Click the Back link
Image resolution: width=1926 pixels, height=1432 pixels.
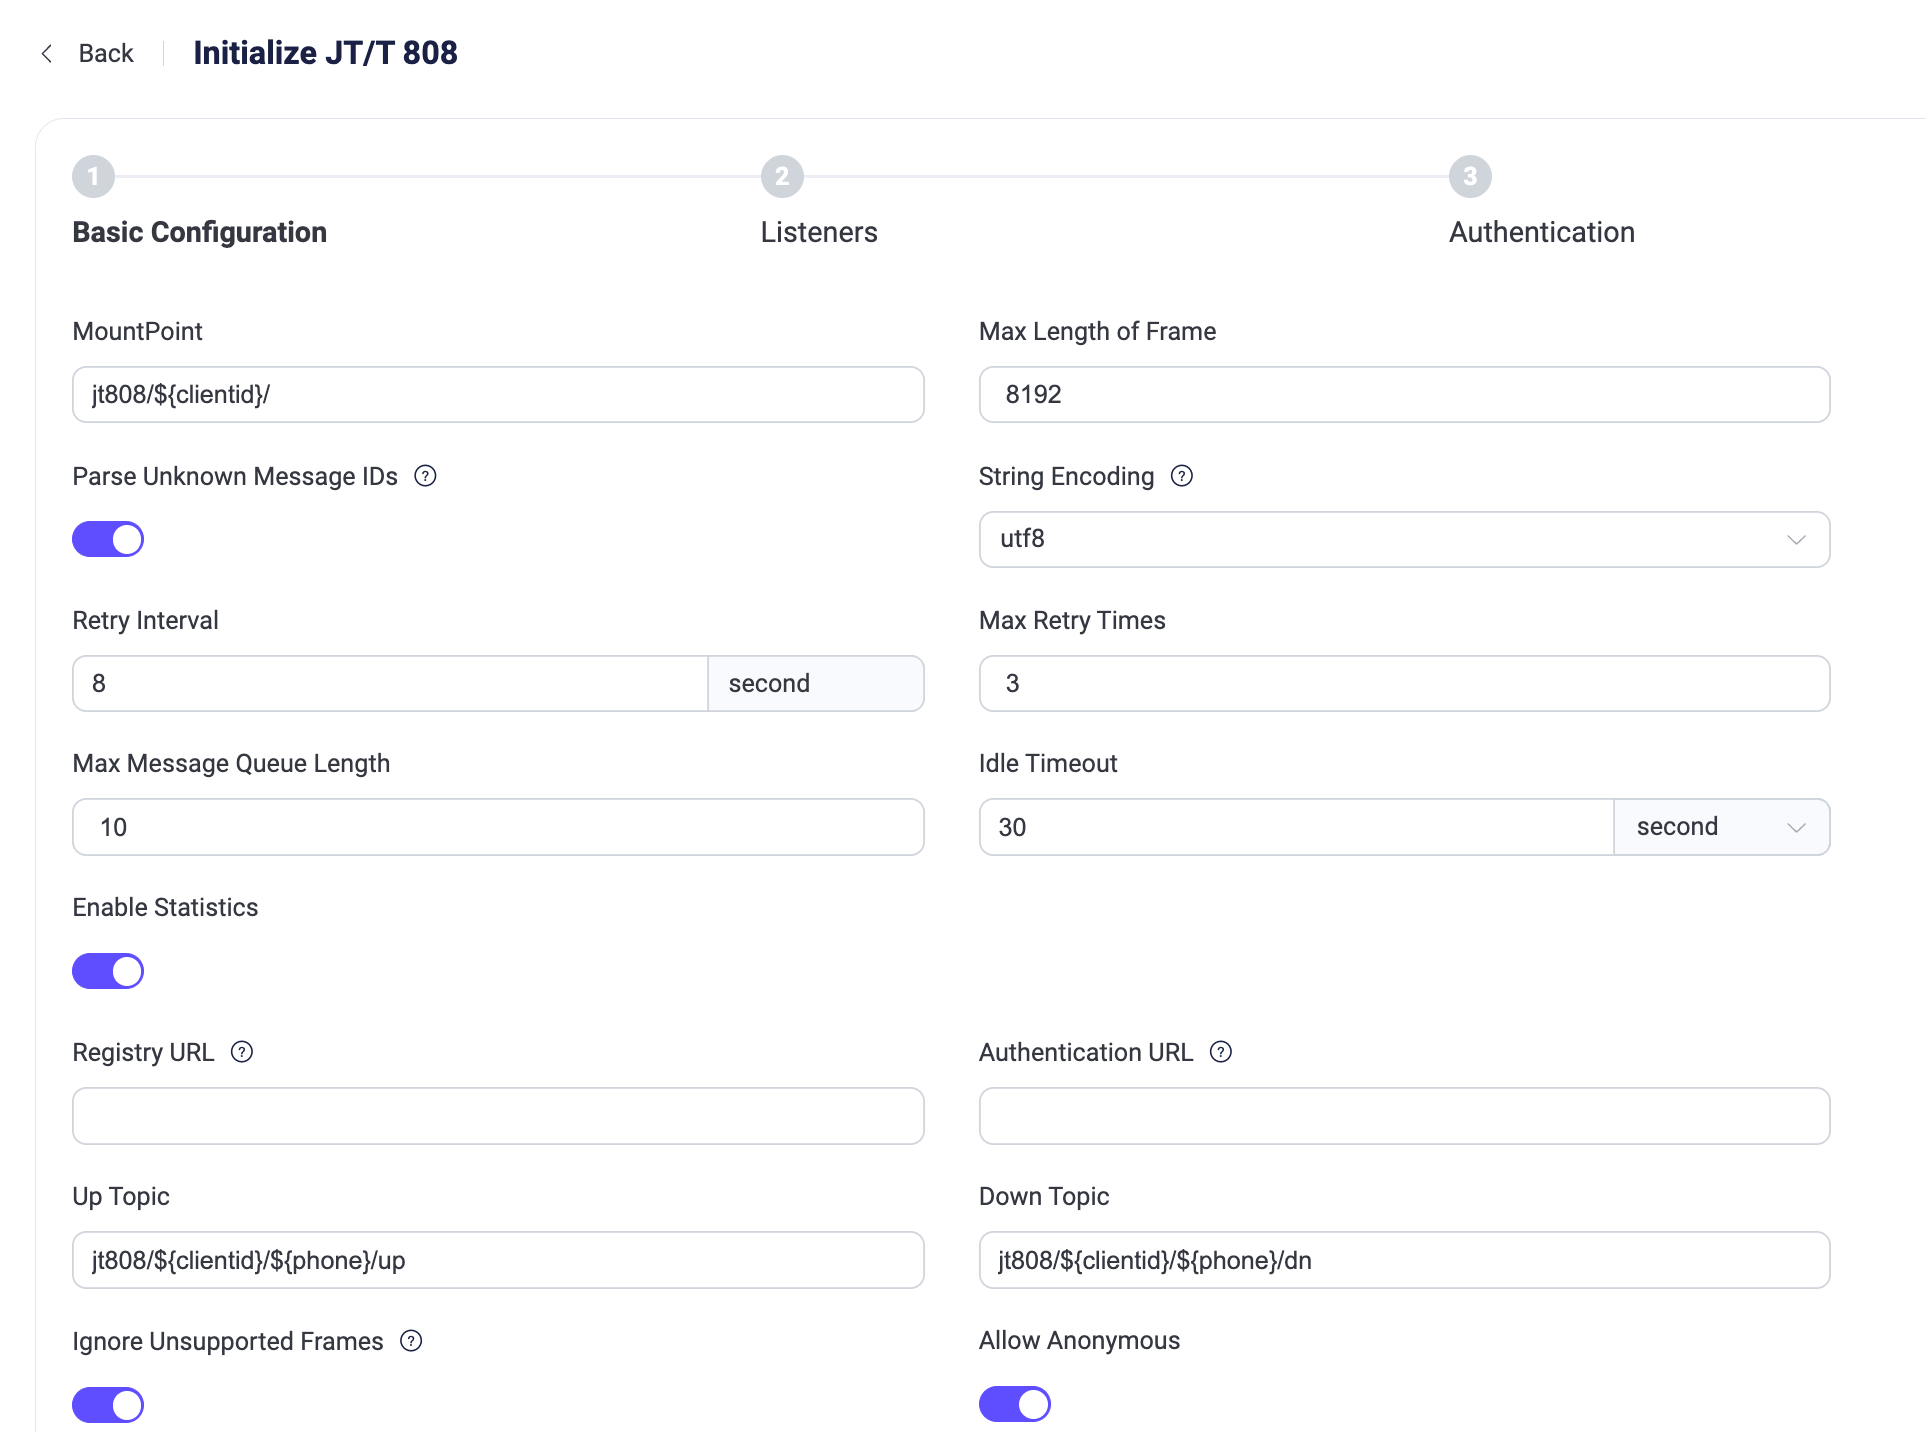tap(105, 54)
